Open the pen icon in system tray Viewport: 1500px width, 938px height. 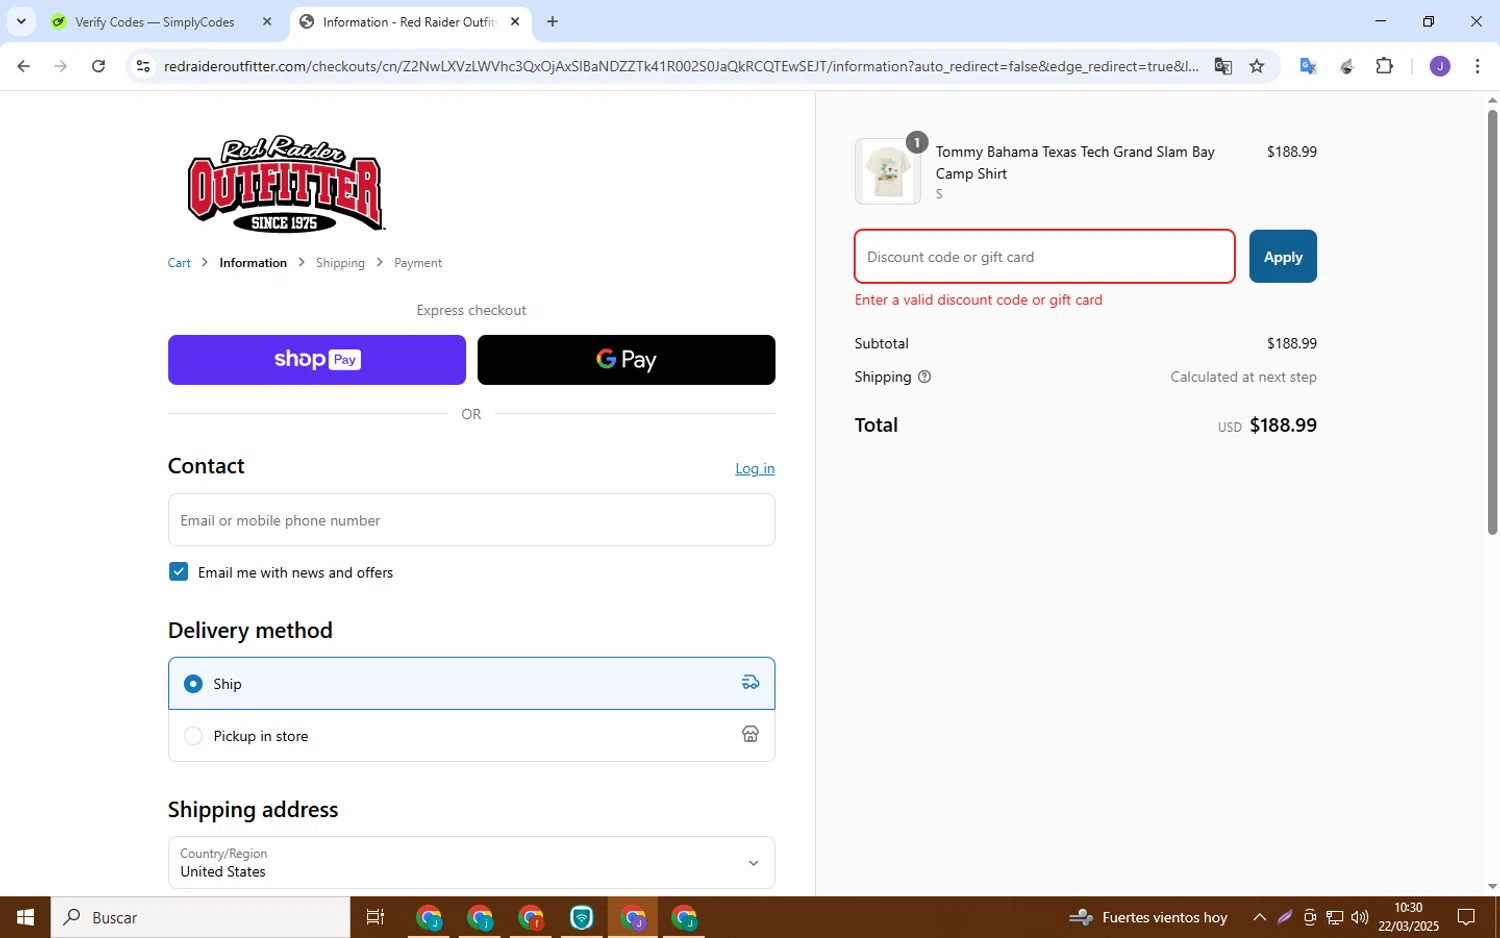(x=1285, y=917)
